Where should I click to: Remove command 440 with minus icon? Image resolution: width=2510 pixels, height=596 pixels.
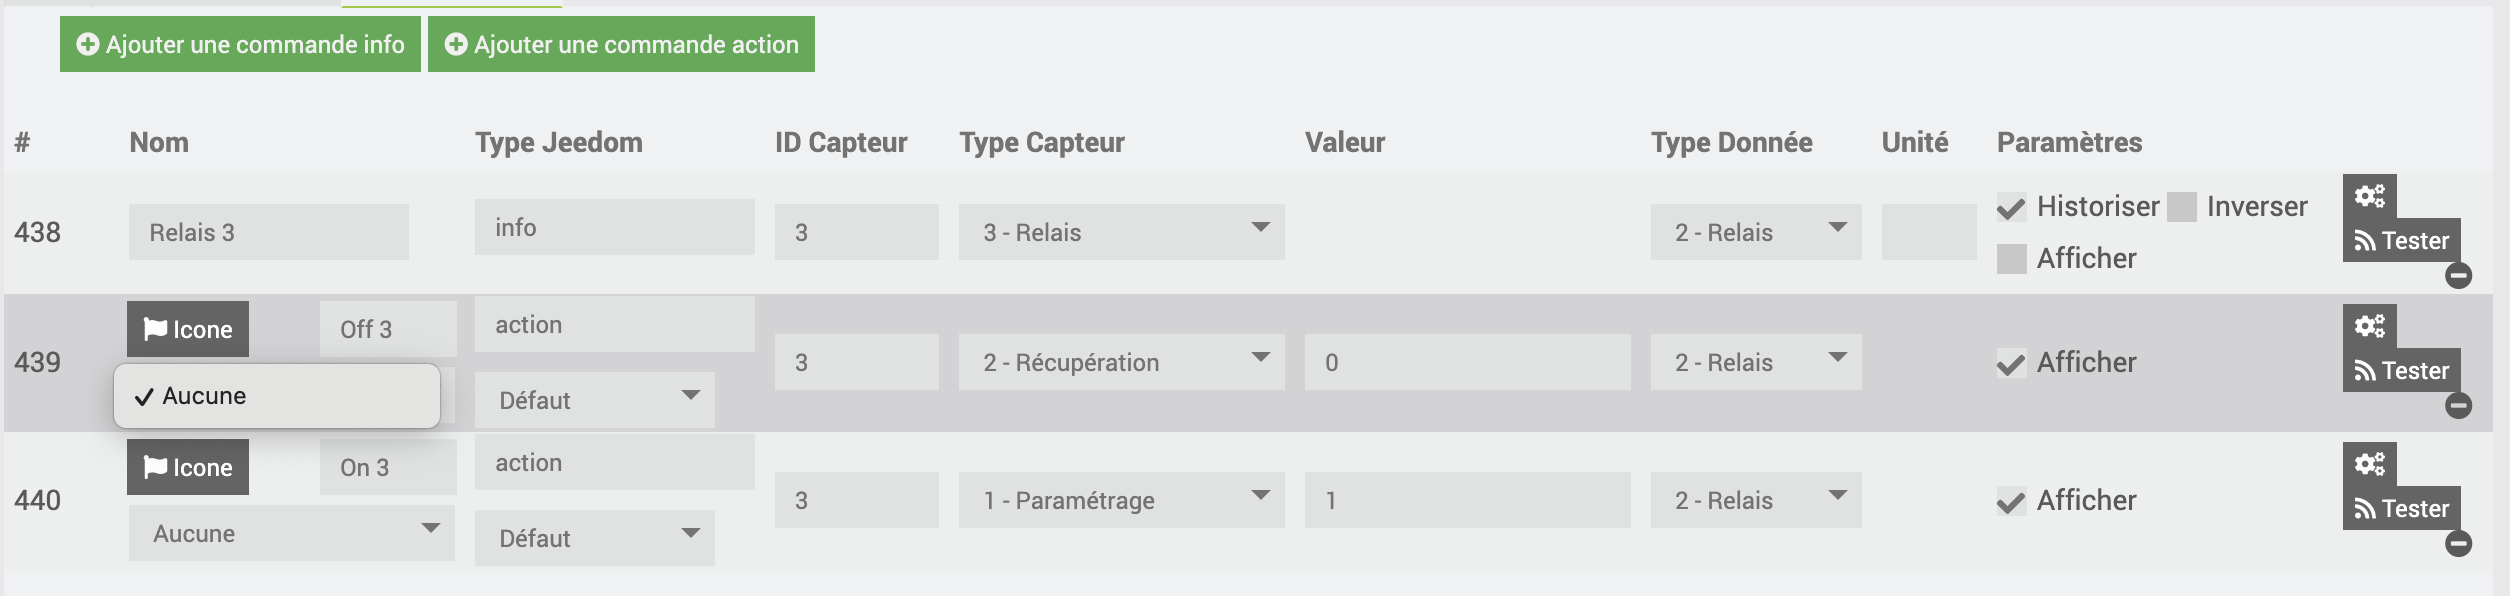coord(2458,543)
